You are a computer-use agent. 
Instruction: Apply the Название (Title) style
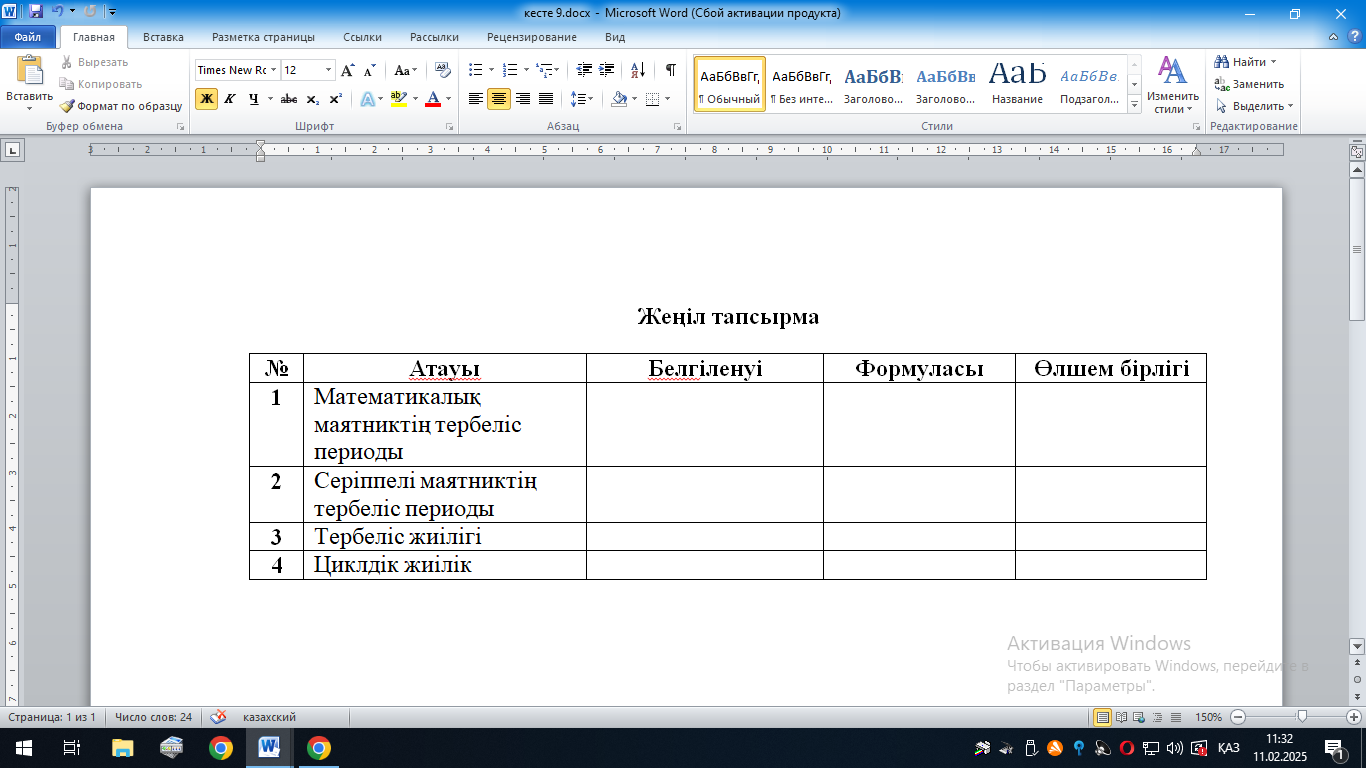pos(1018,84)
